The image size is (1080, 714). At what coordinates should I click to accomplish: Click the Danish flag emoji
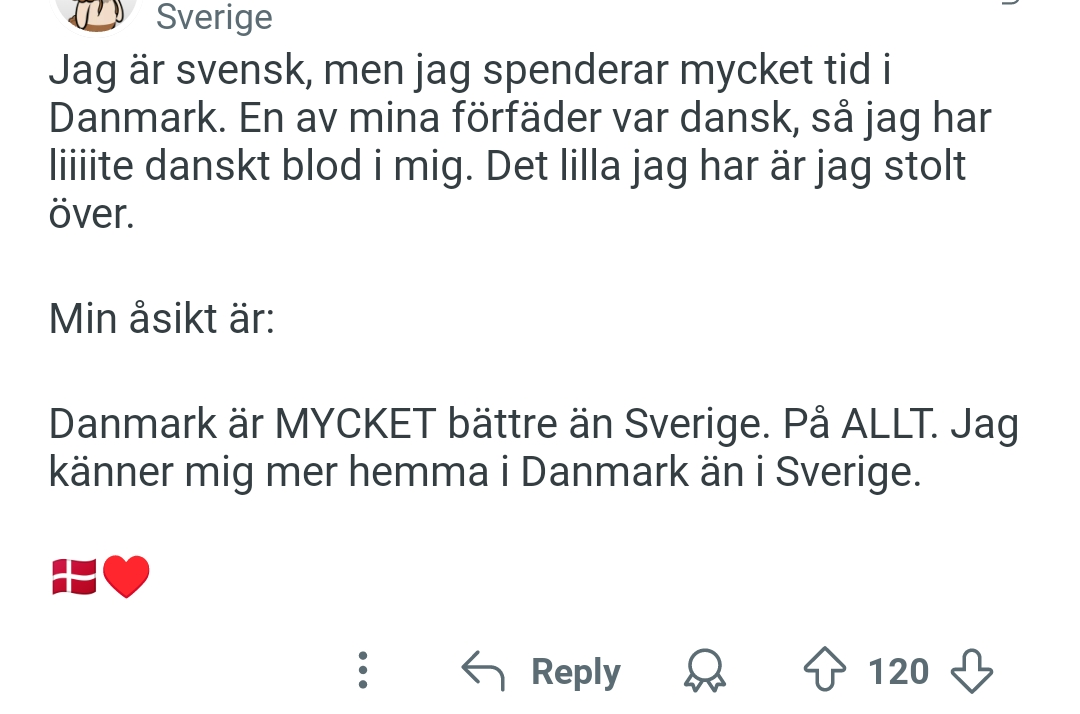point(73,576)
